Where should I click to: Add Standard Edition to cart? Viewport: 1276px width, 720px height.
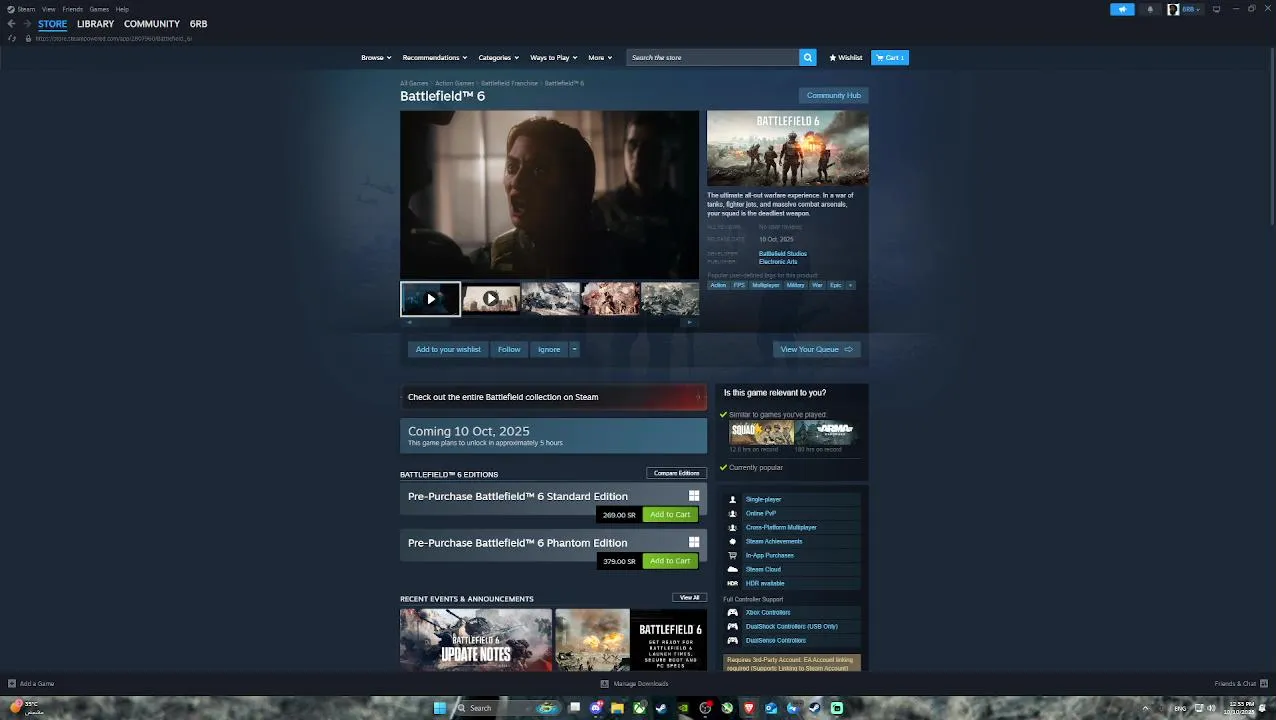pos(670,515)
